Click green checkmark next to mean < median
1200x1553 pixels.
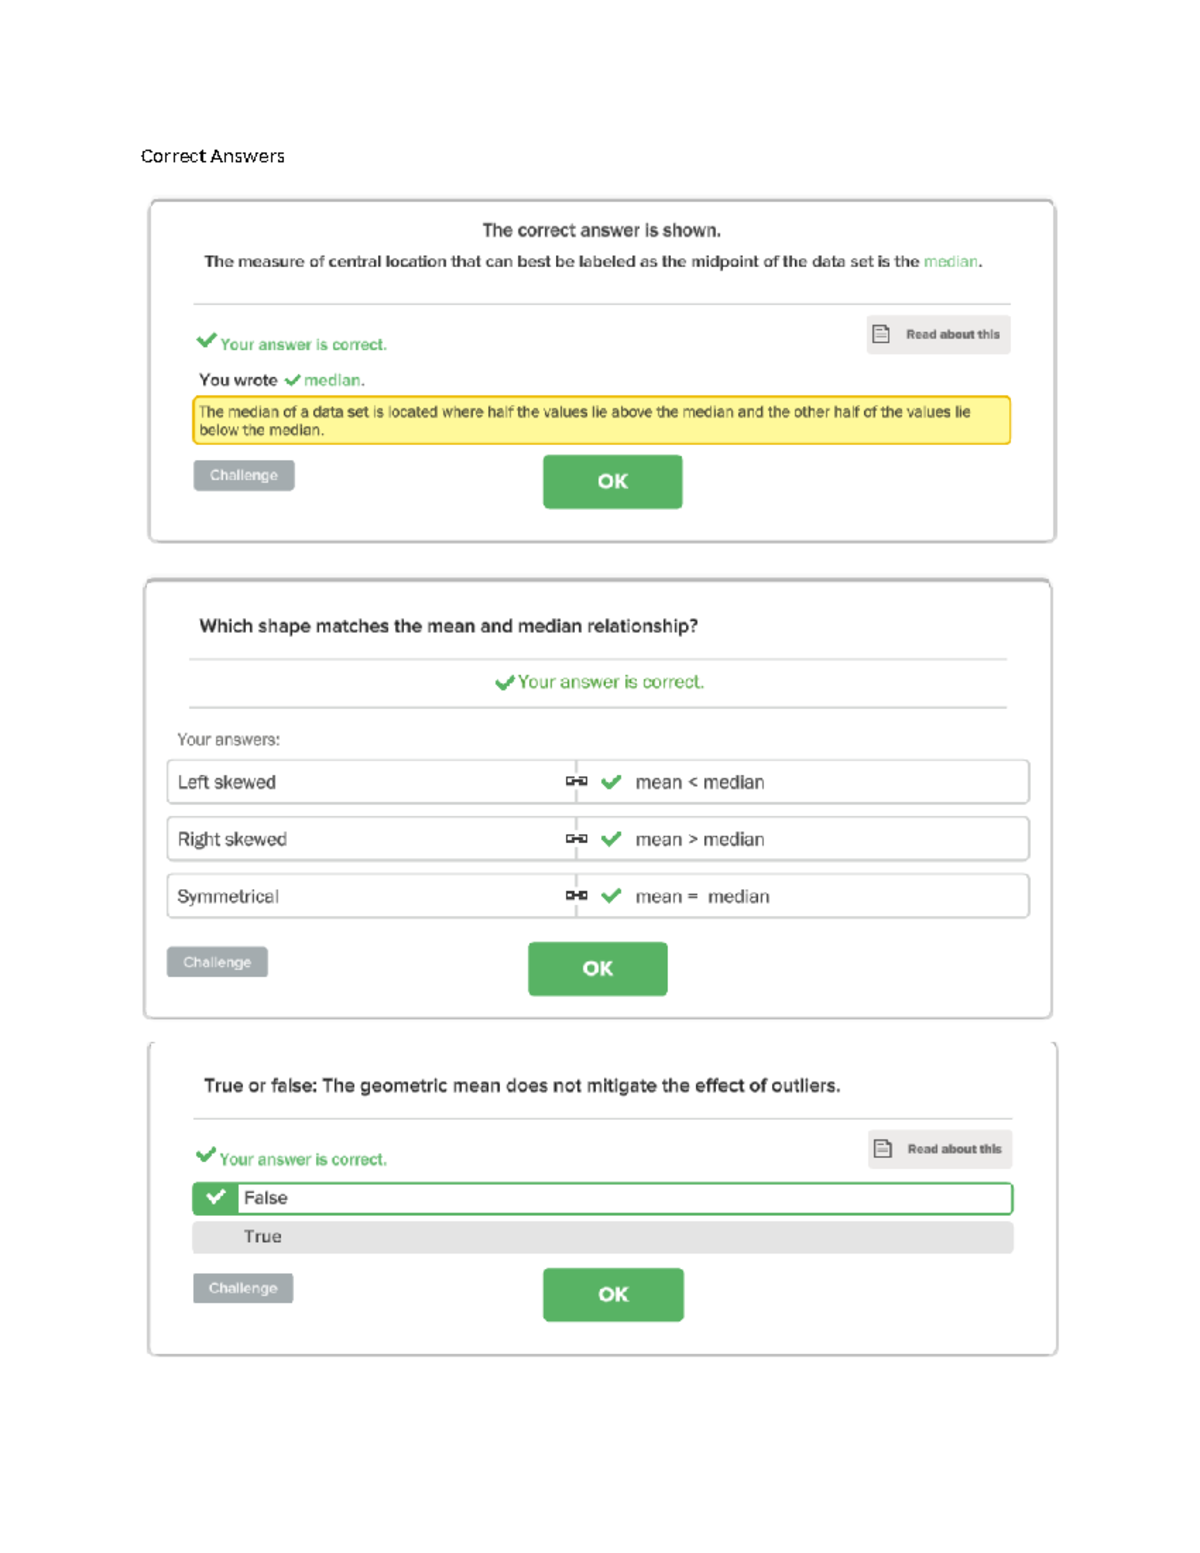coord(611,782)
